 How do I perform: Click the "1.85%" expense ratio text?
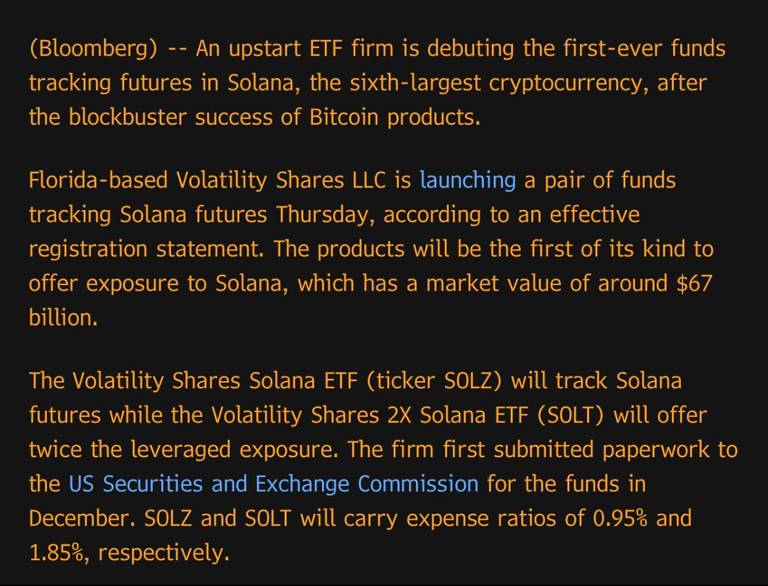point(57,553)
